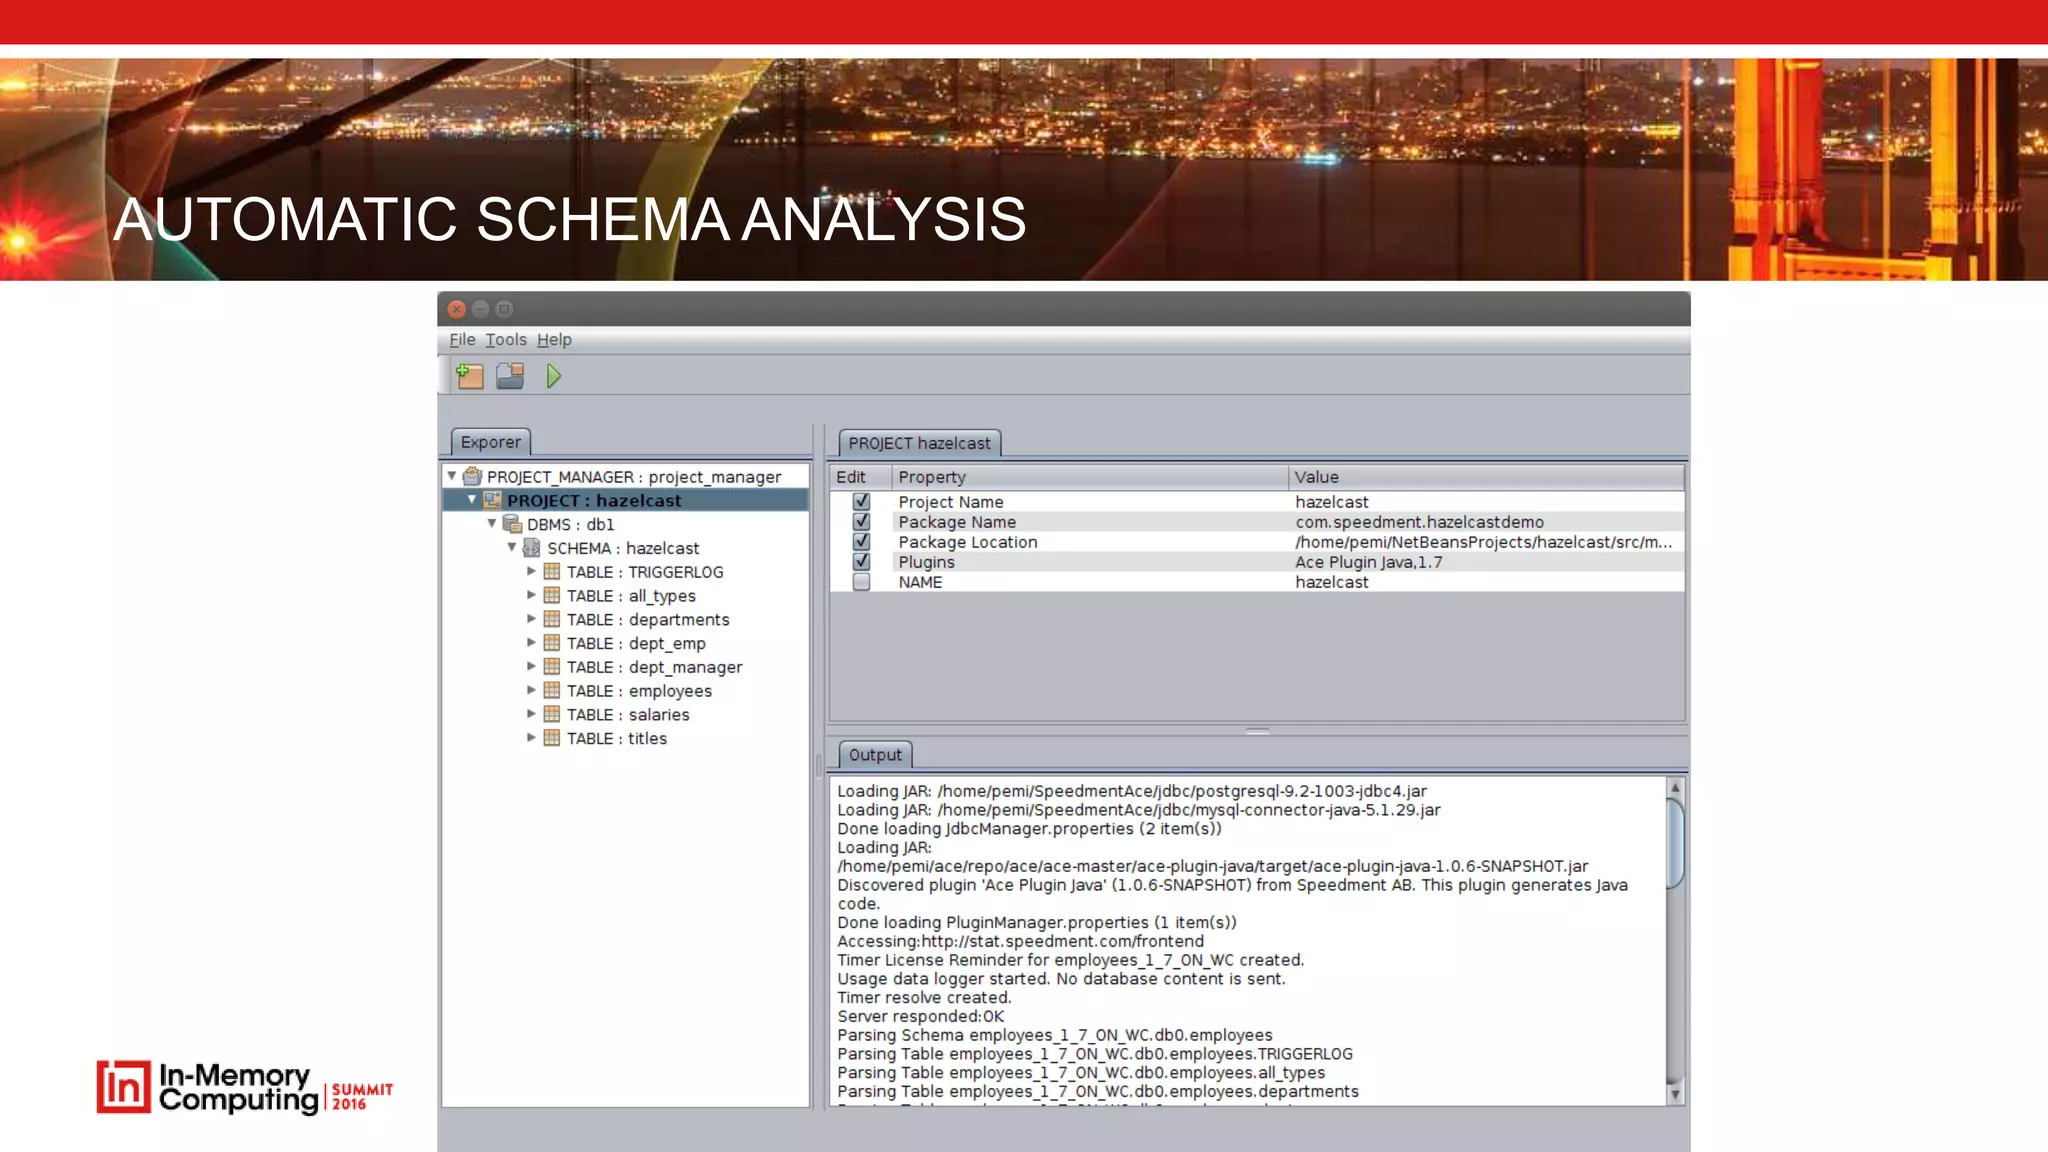Click the Output scrollbar down arrow

[x=1675, y=1094]
